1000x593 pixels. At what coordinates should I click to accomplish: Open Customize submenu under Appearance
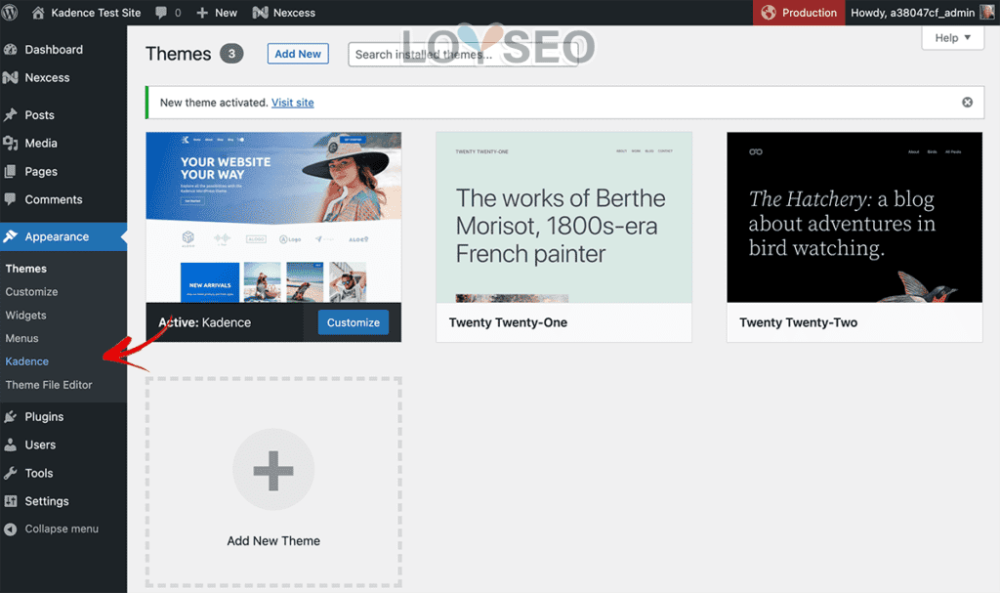coord(32,292)
